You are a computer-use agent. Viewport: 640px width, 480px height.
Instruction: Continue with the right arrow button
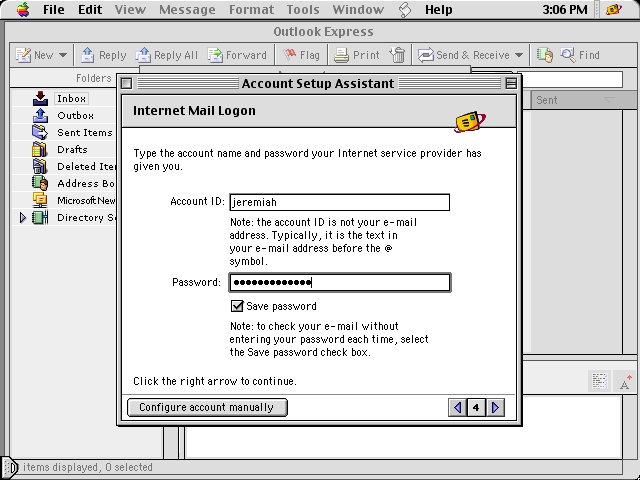click(x=495, y=407)
